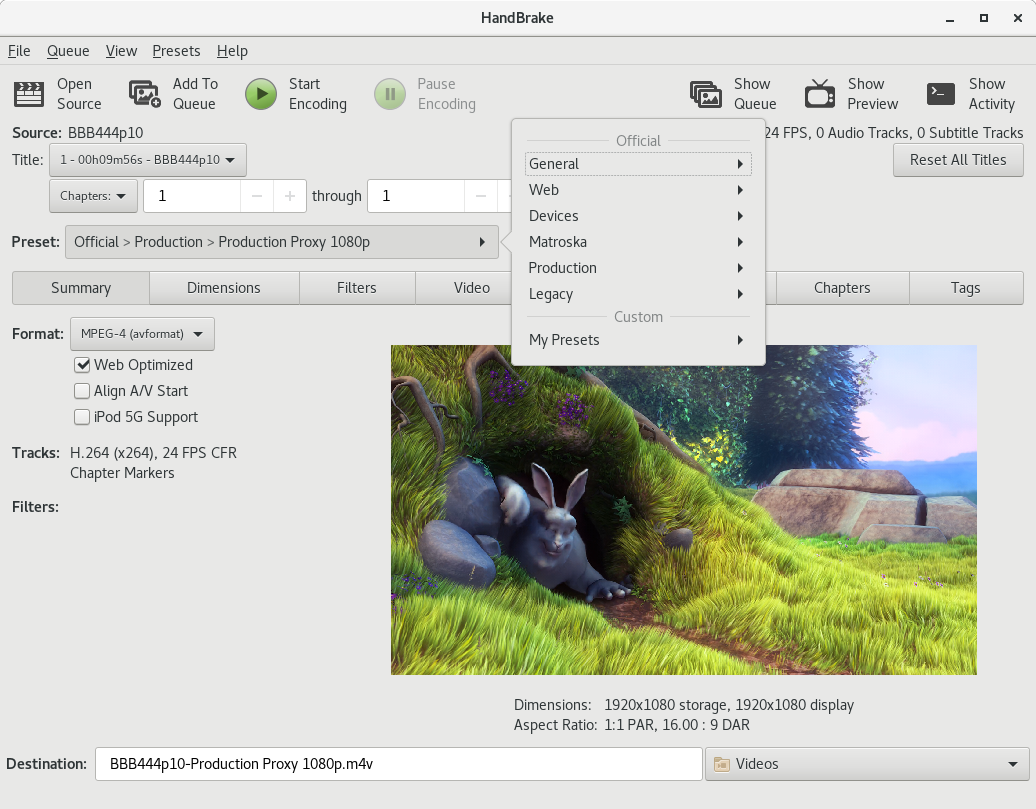Click the Add To Queue icon
1036x809 pixels.
pos(145,94)
